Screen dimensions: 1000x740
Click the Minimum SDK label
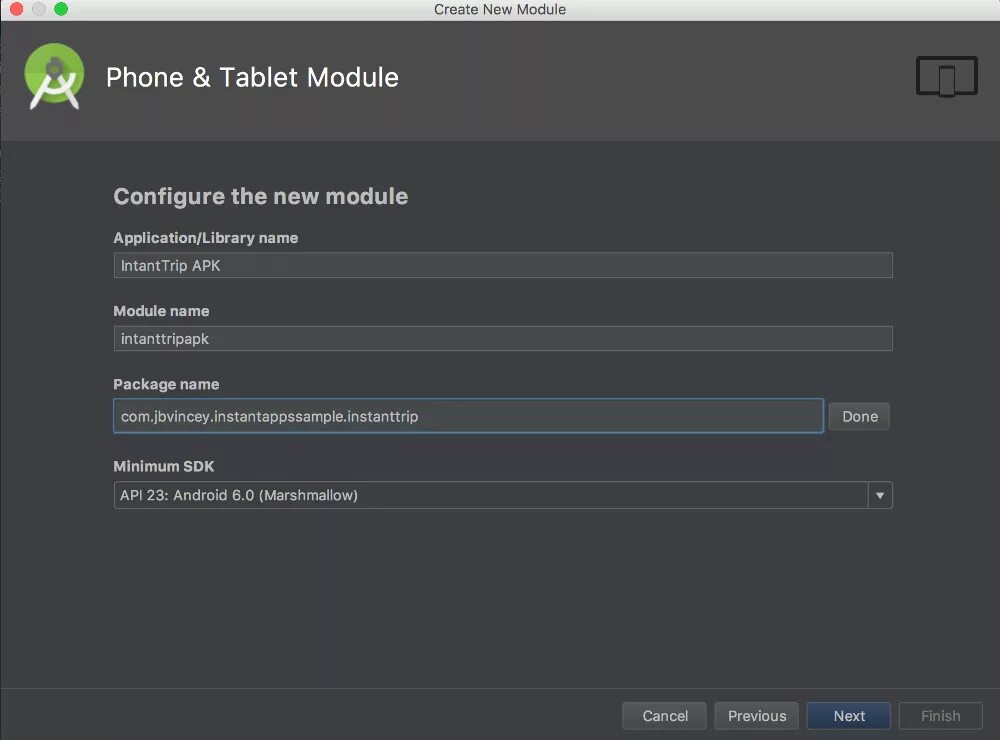(163, 466)
